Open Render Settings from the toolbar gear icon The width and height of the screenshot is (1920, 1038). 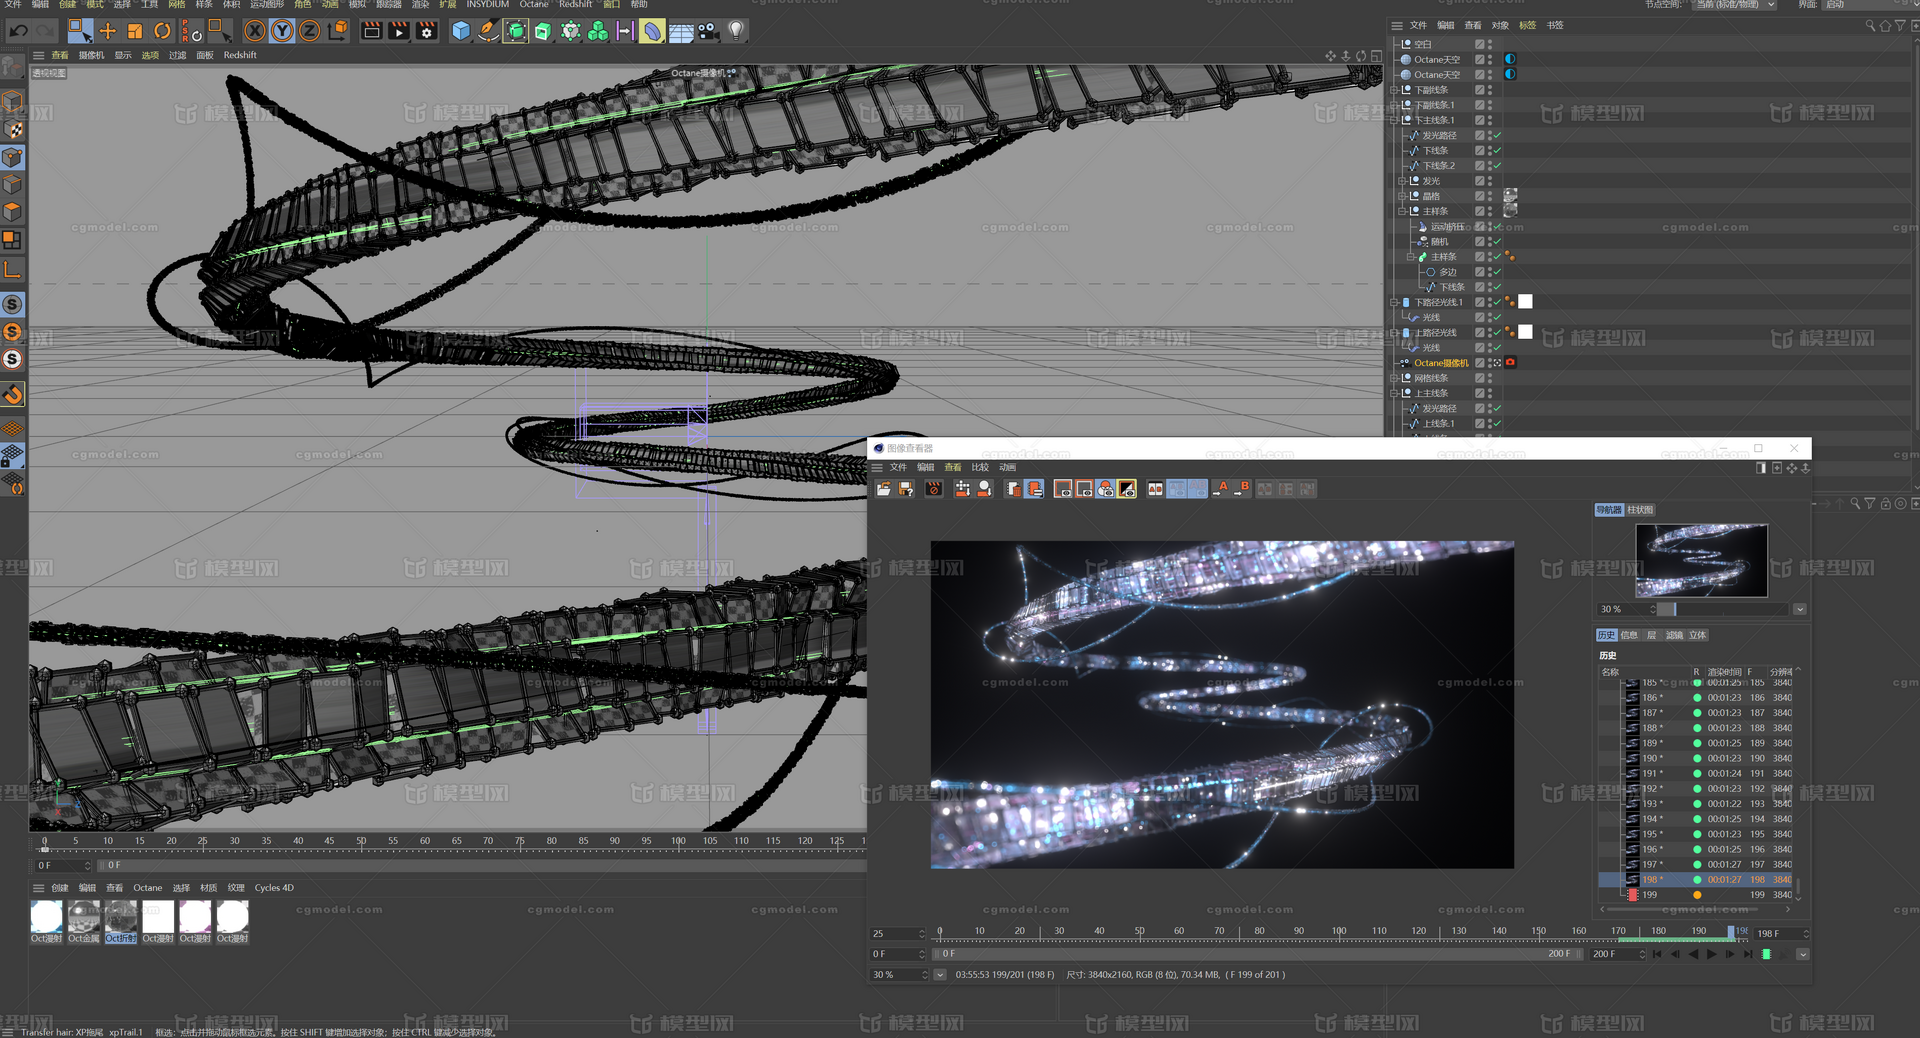point(428,31)
